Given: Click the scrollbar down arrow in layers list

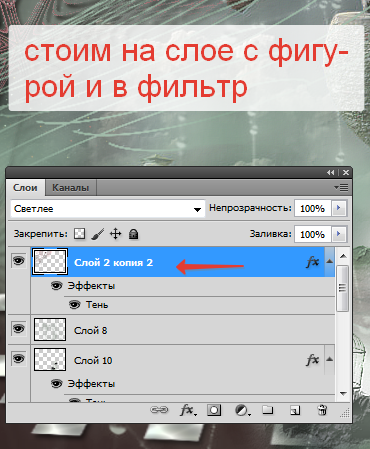Looking at the screenshot, I should (x=343, y=394).
